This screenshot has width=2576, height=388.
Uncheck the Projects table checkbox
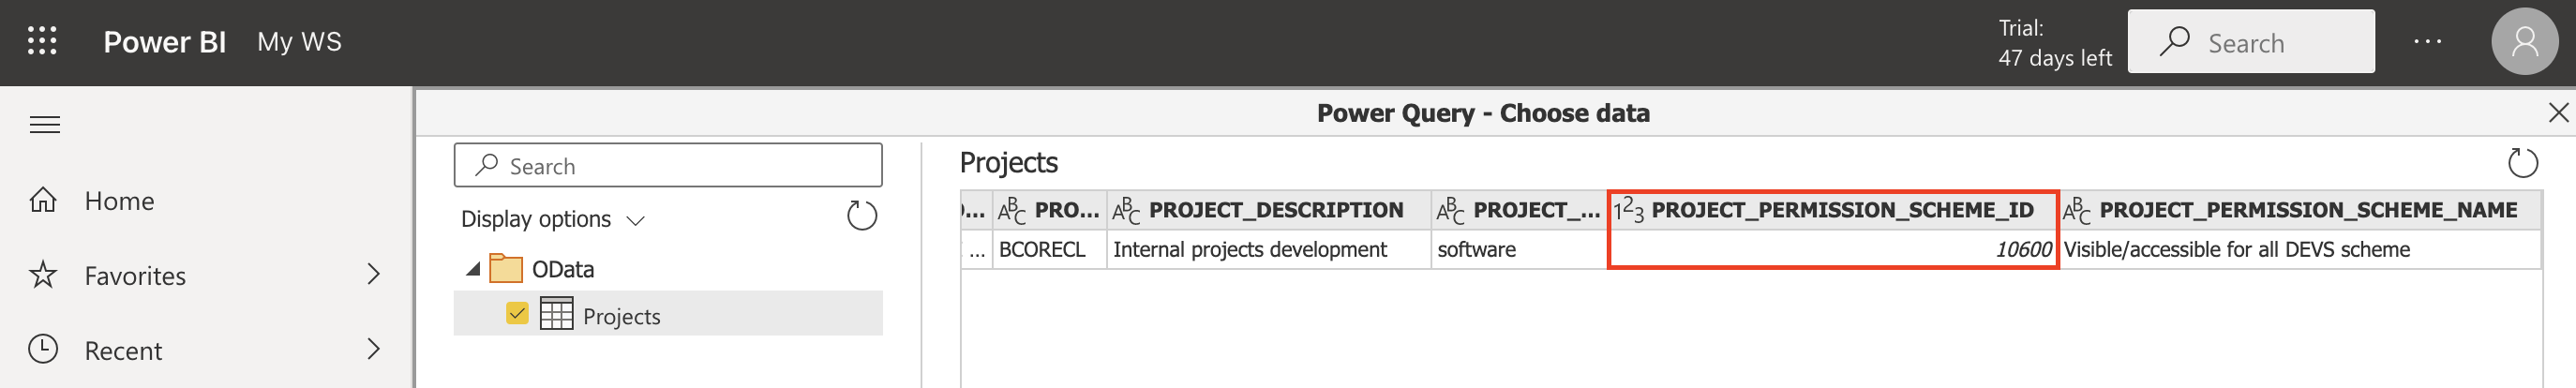pos(517,314)
